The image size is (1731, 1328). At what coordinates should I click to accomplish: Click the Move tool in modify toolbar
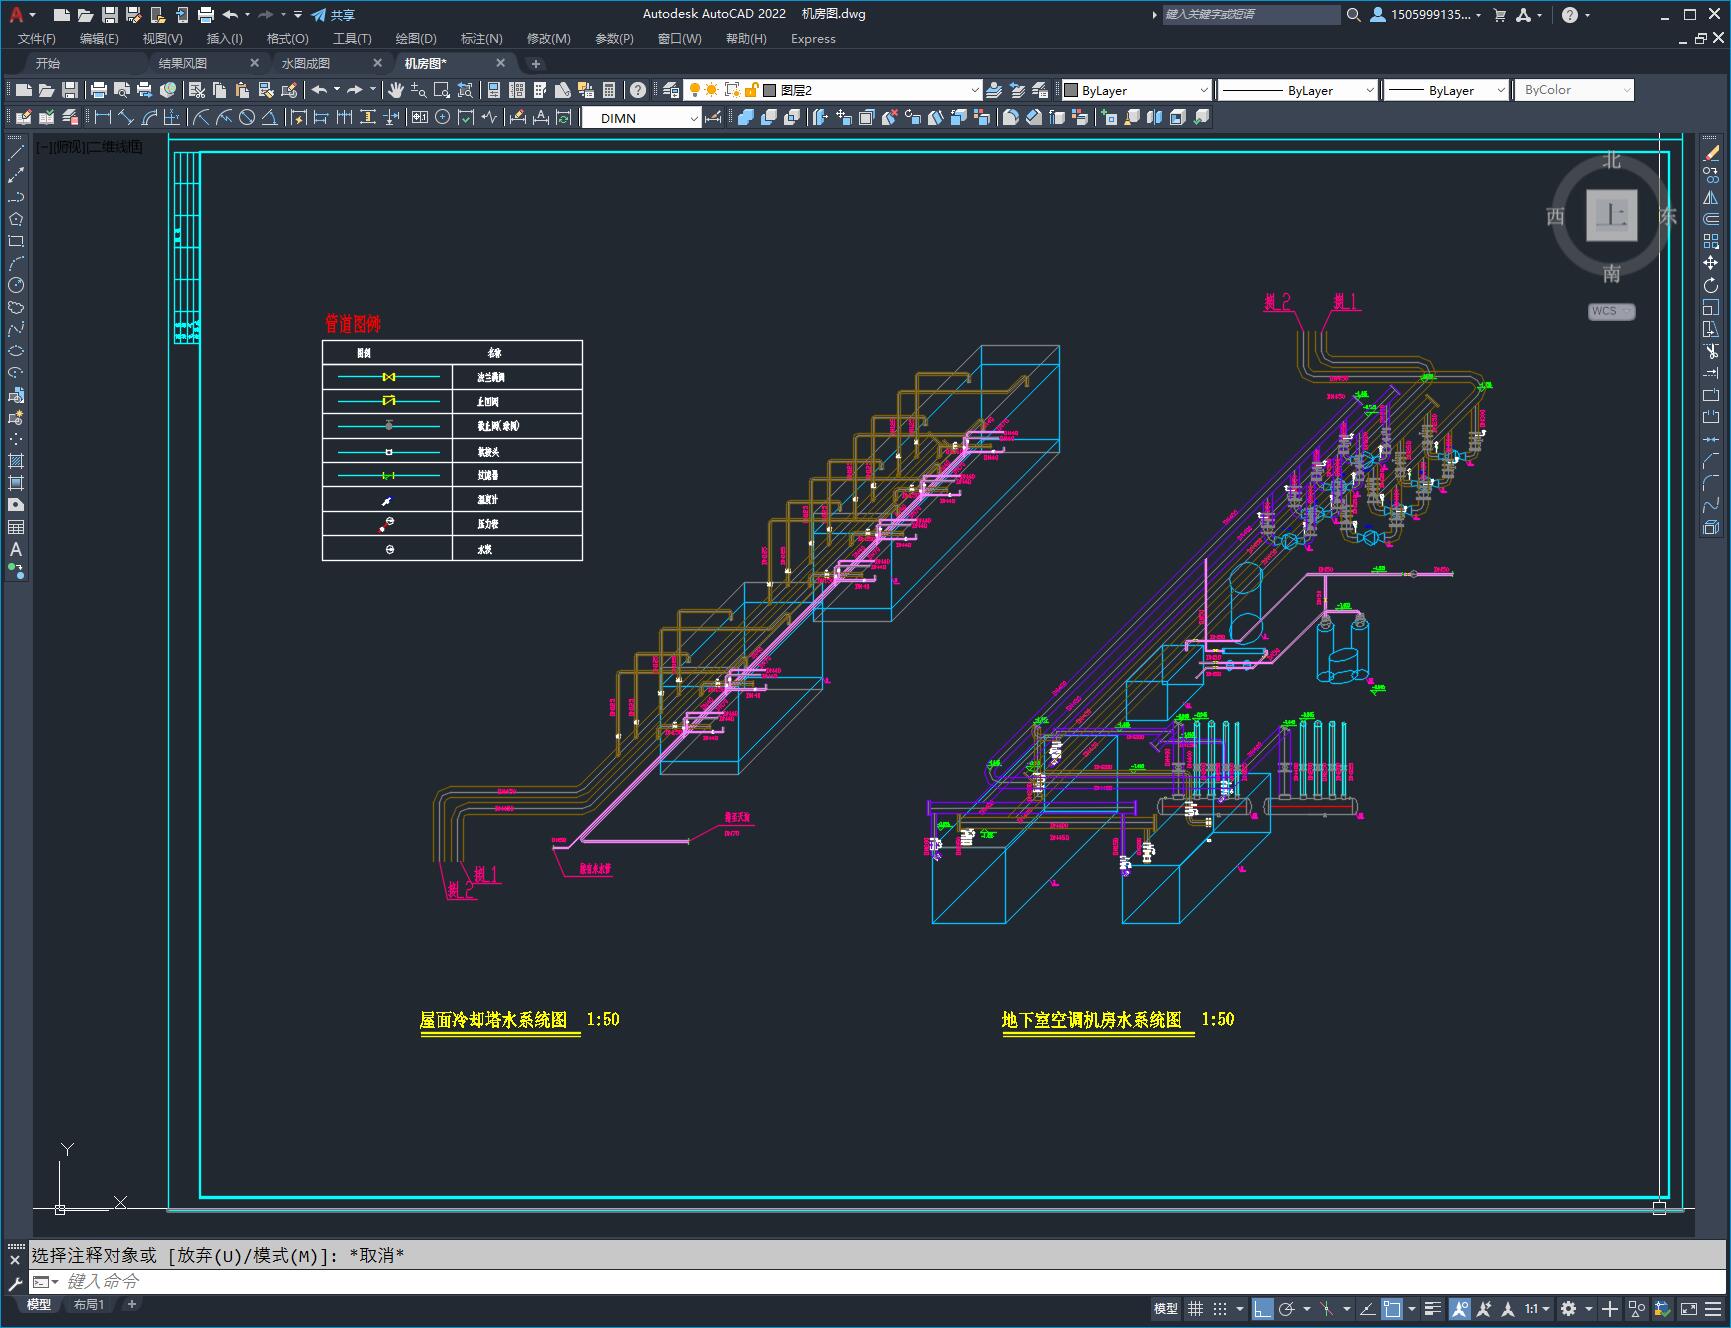pyautogui.click(x=1711, y=263)
